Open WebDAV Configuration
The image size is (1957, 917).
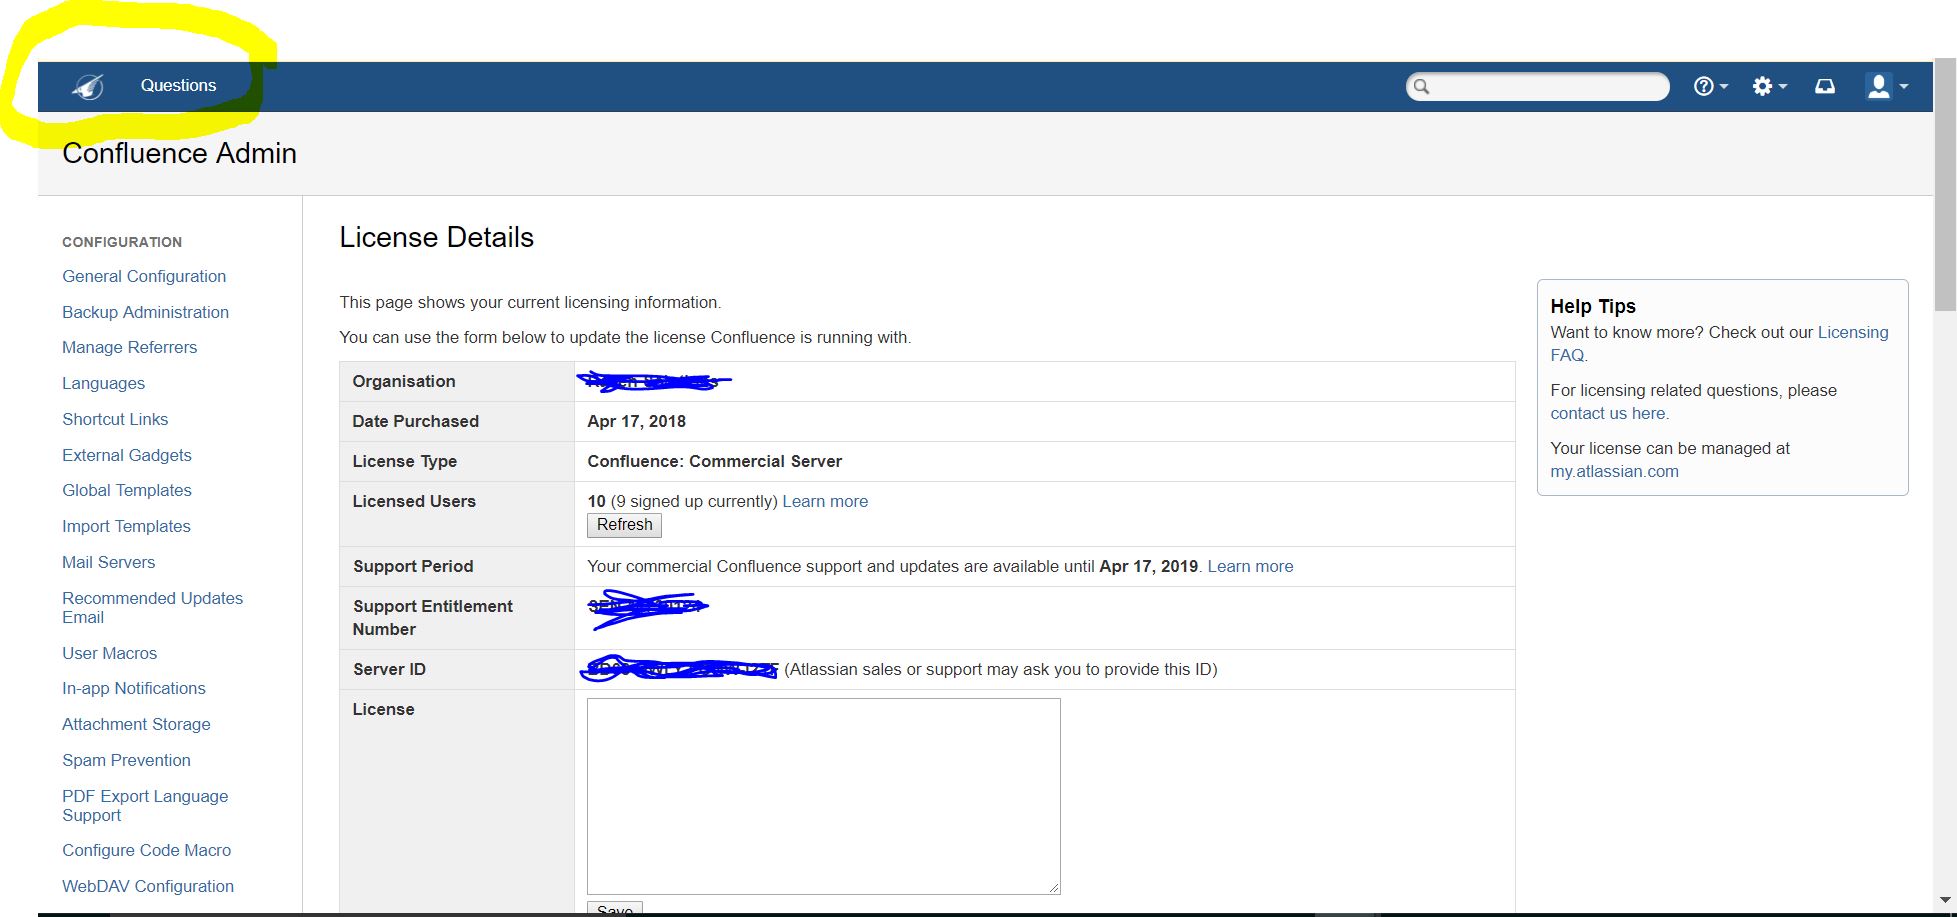[148, 886]
